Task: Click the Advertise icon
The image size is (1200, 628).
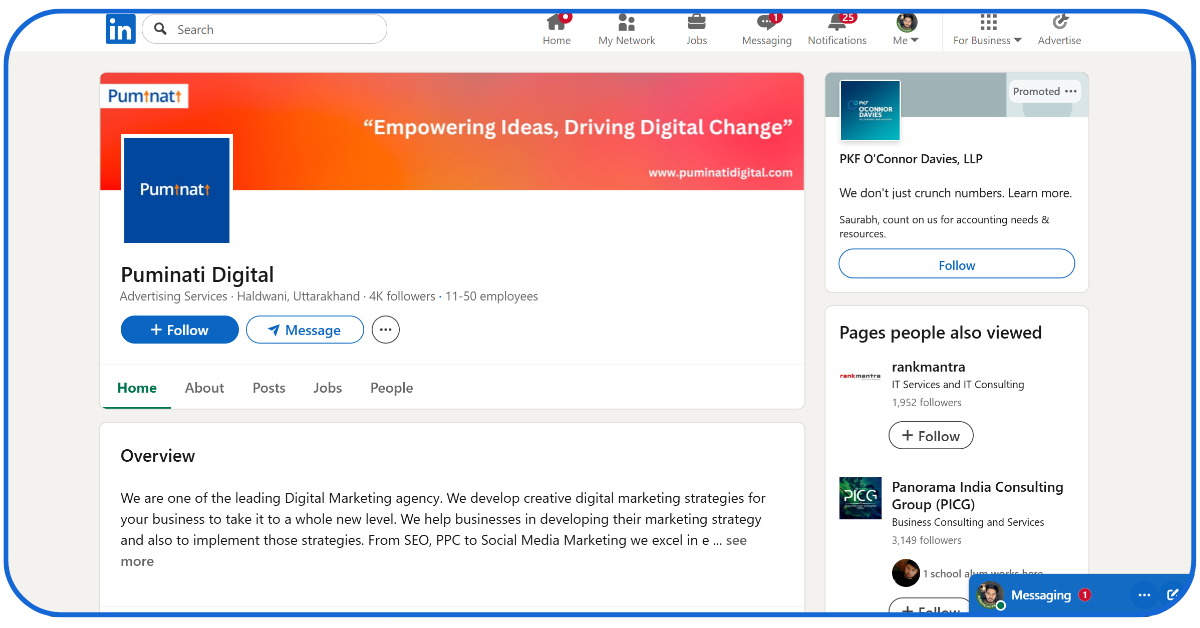Action: (1060, 30)
